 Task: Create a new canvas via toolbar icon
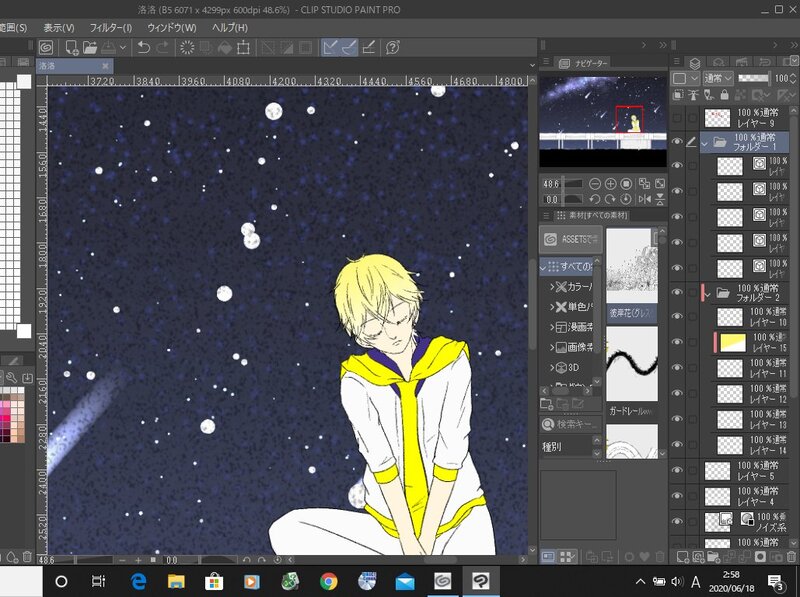pos(72,48)
